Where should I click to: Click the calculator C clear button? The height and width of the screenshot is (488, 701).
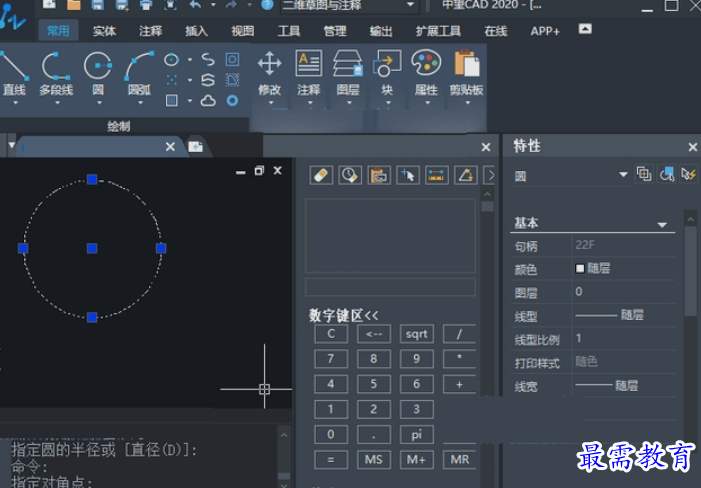coord(331,334)
